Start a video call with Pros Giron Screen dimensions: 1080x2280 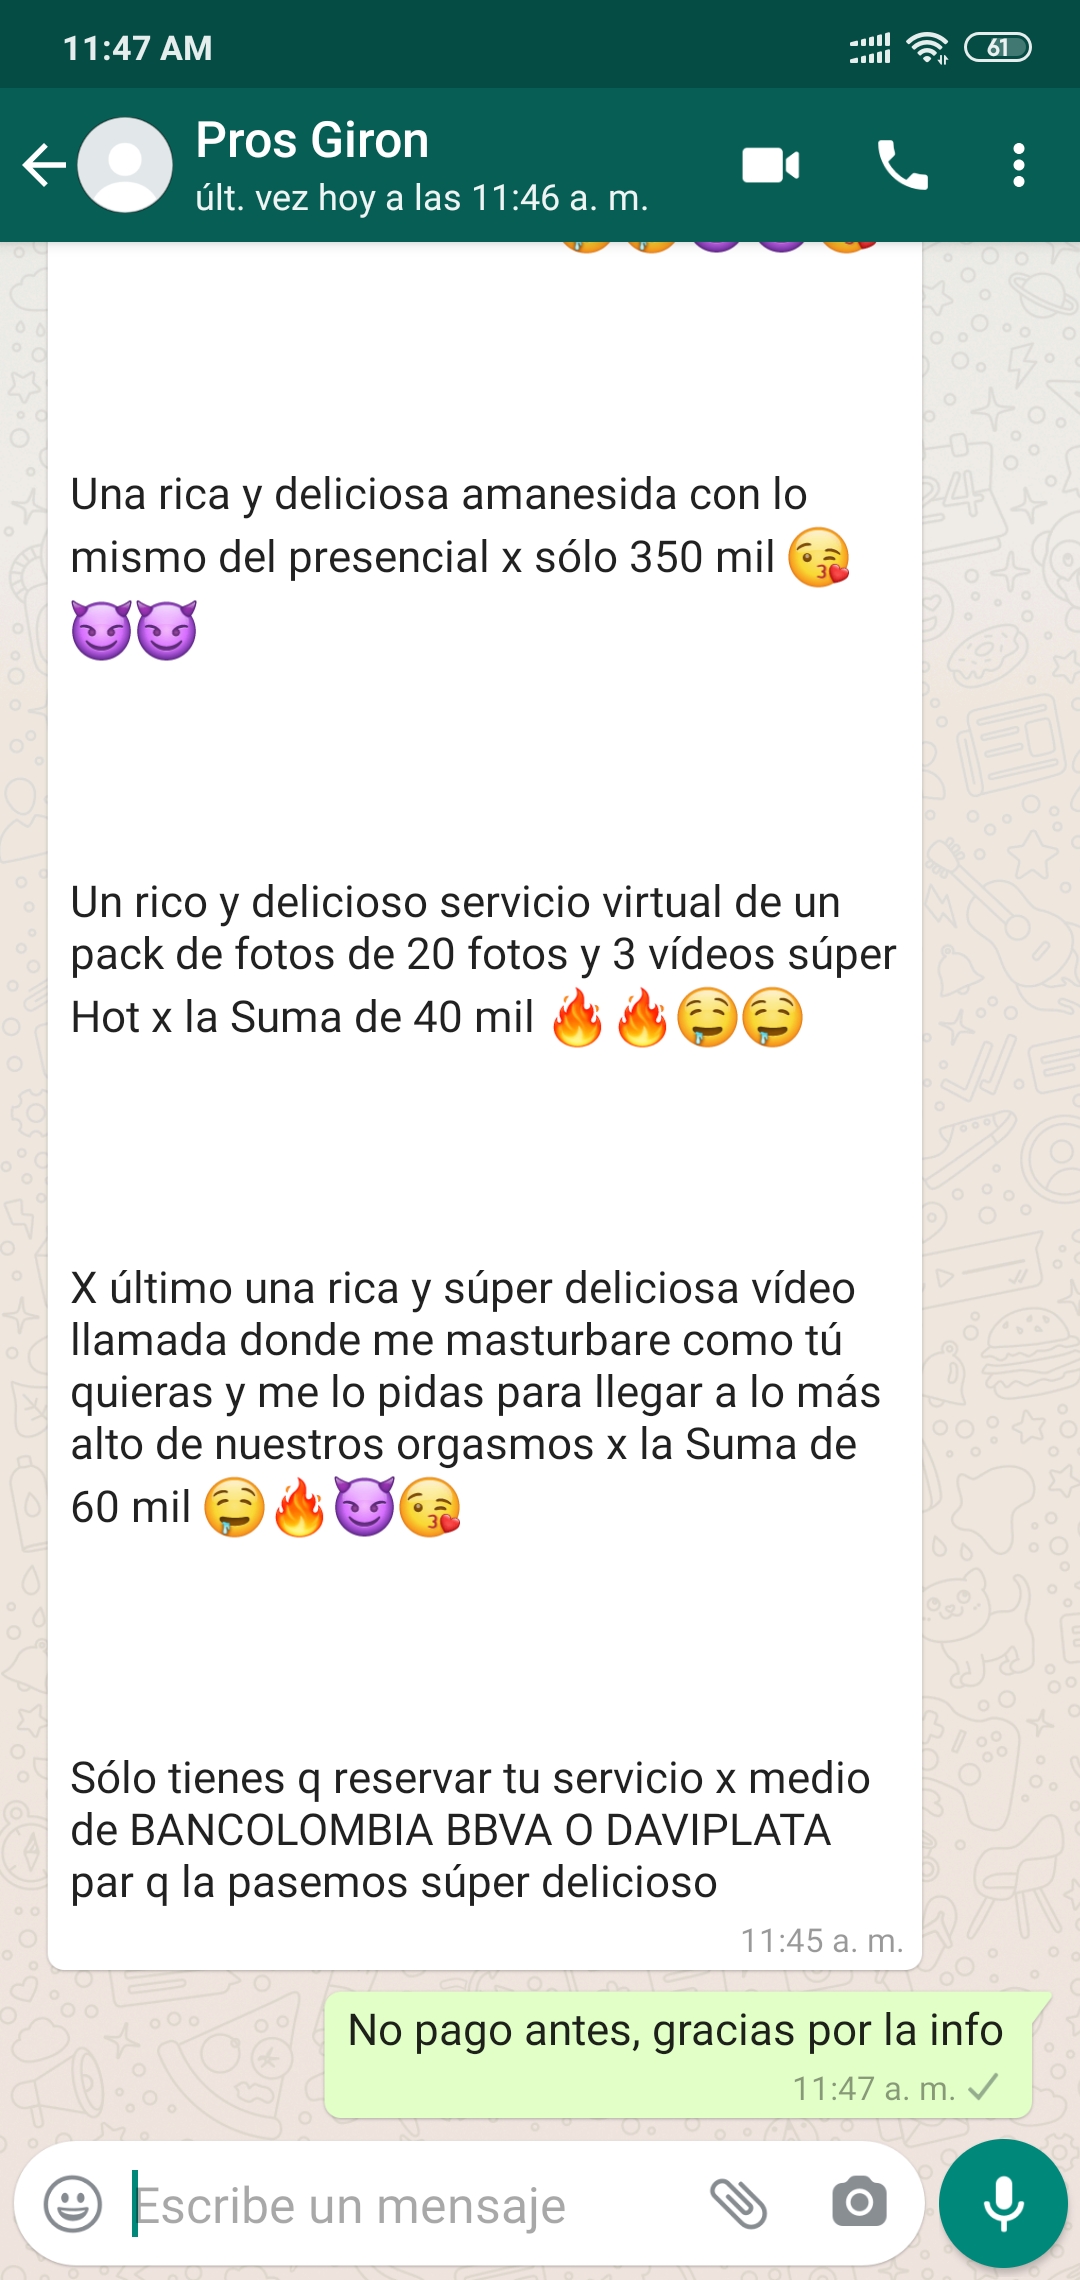[771, 165]
